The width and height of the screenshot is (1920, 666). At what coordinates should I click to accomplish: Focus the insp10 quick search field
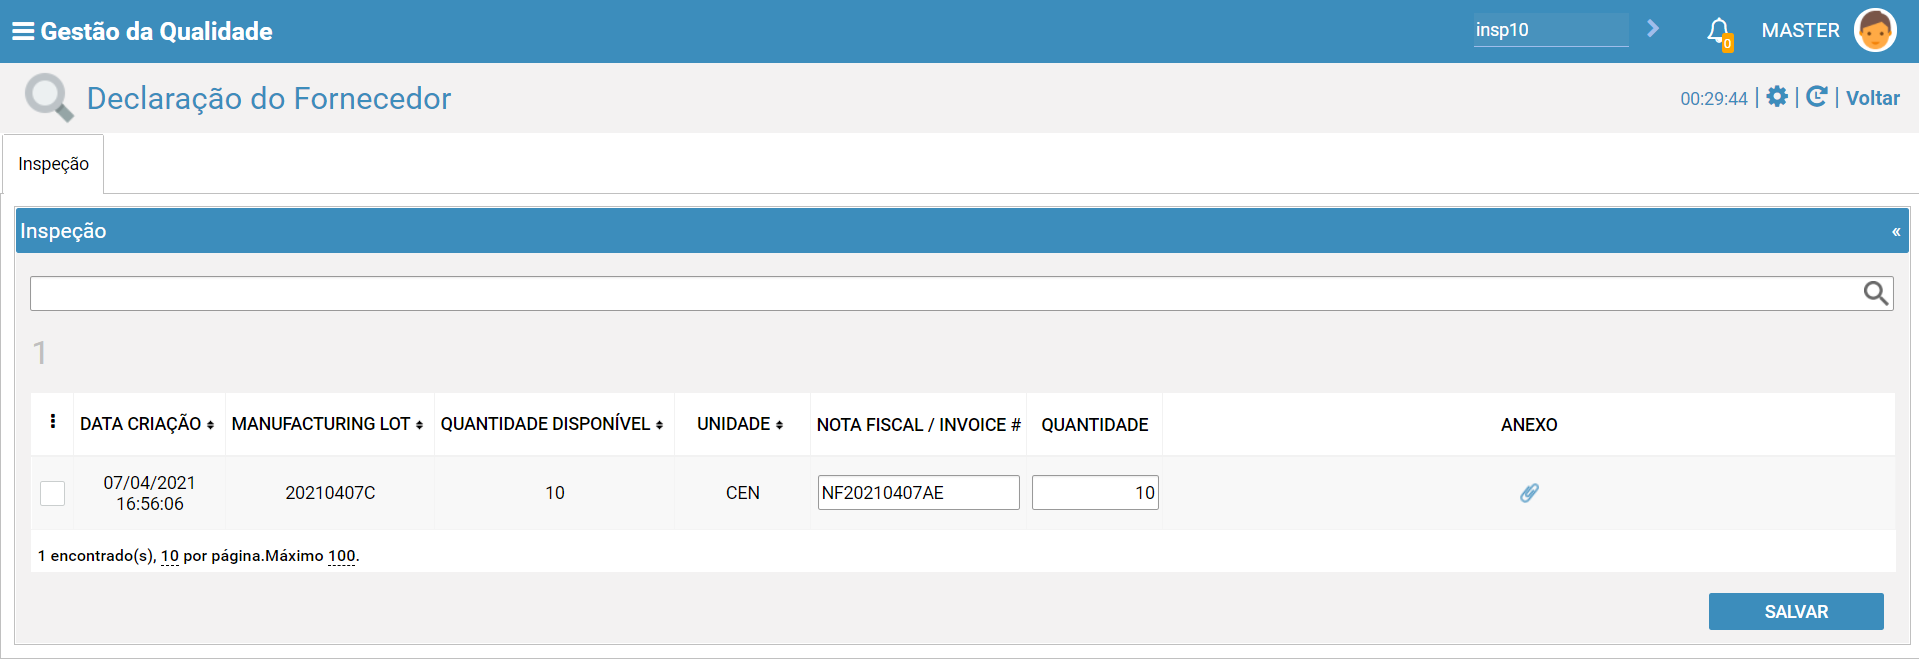point(1551,30)
